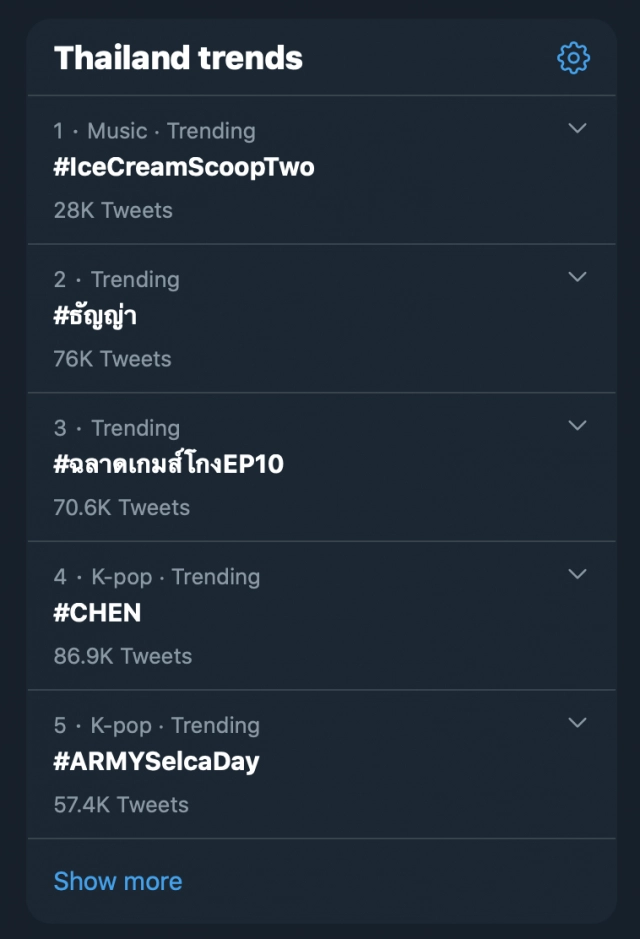The width and height of the screenshot is (640, 939).
Task: Open Twitter trends settings gear
Action: [573, 57]
